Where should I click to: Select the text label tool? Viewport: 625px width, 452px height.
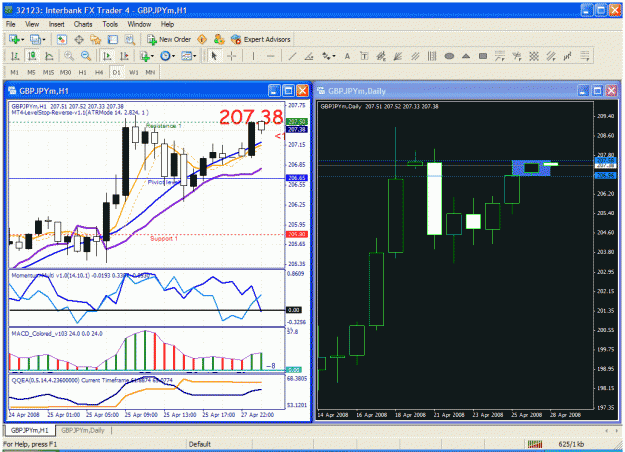pos(364,56)
